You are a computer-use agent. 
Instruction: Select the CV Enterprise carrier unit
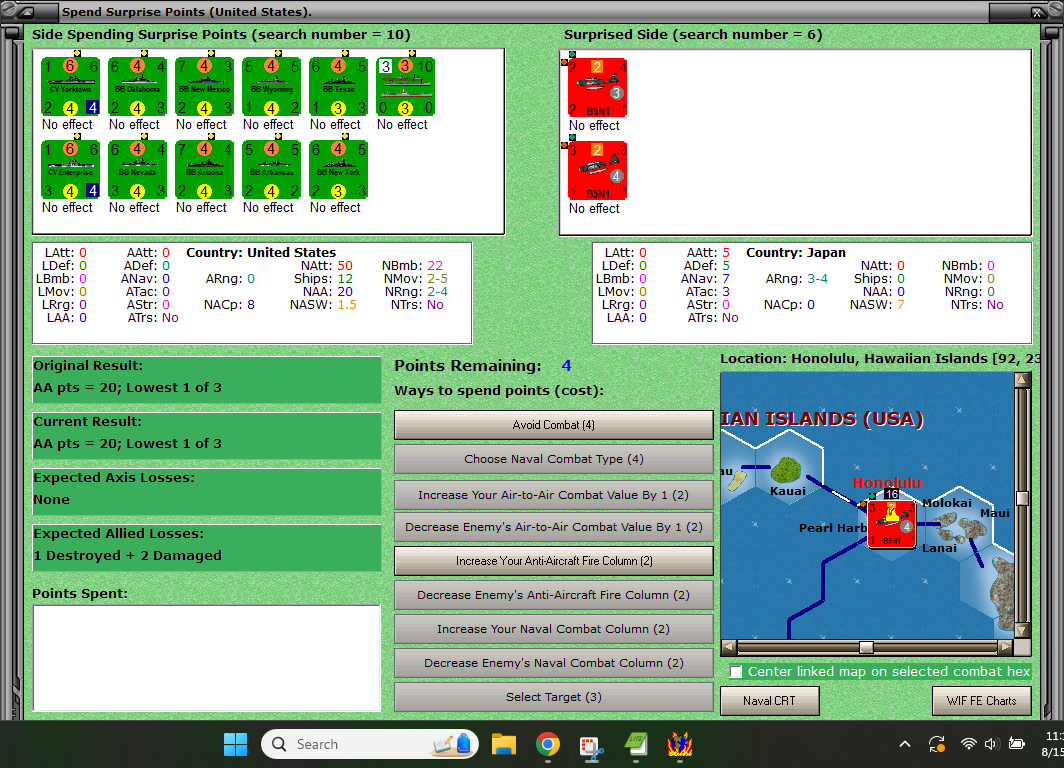point(71,170)
